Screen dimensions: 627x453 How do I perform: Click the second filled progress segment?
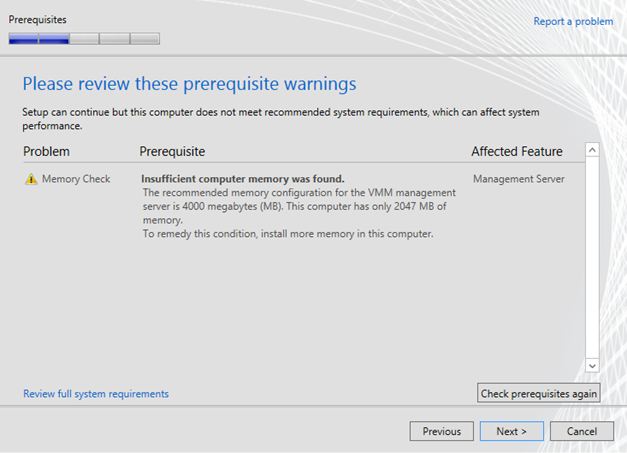pyautogui.click(x=54, y=39)
